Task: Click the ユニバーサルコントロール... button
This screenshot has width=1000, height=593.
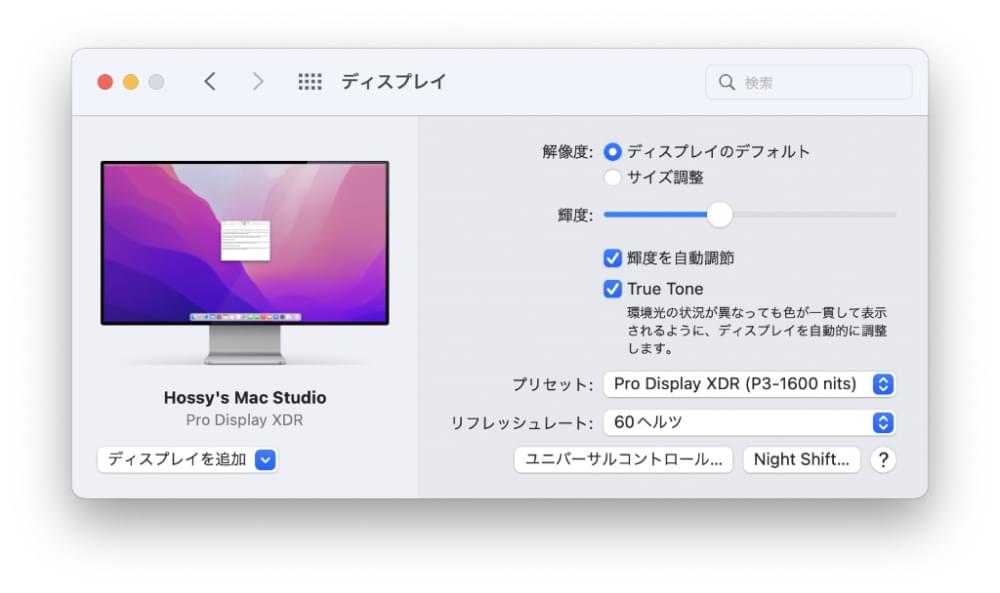Action: click(623, 460)
